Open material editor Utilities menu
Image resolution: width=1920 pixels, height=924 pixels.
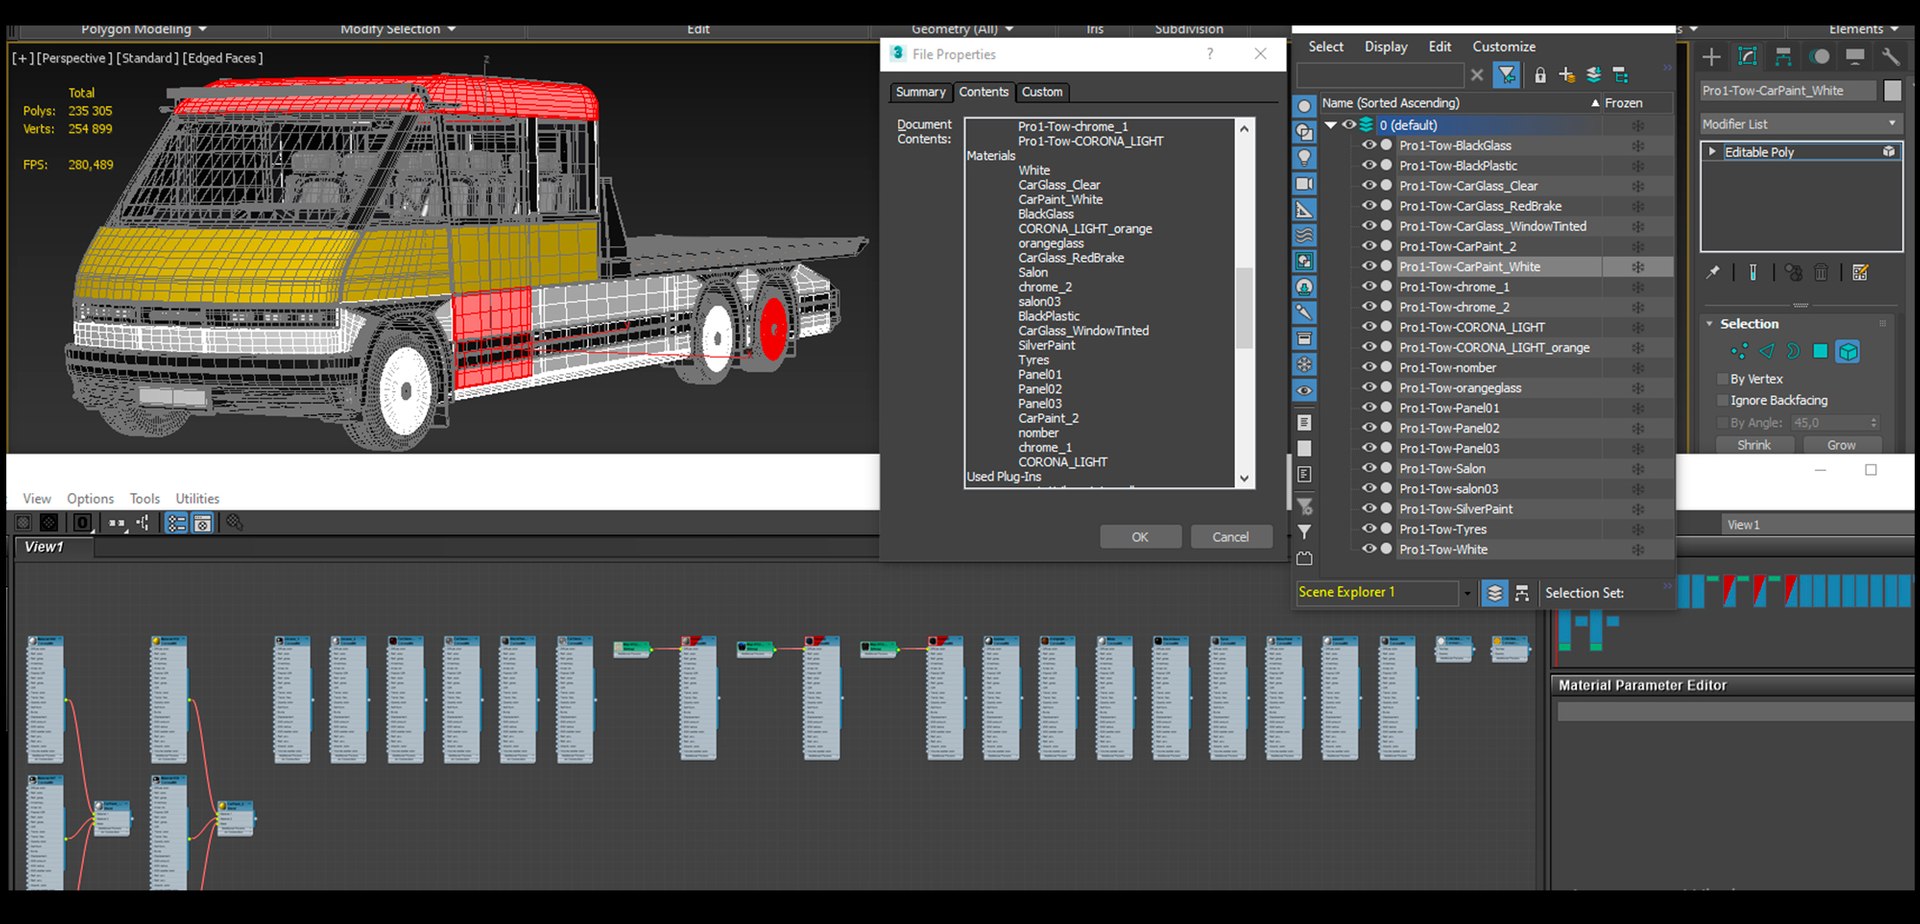pyautogui.click(x=197, y=499)
